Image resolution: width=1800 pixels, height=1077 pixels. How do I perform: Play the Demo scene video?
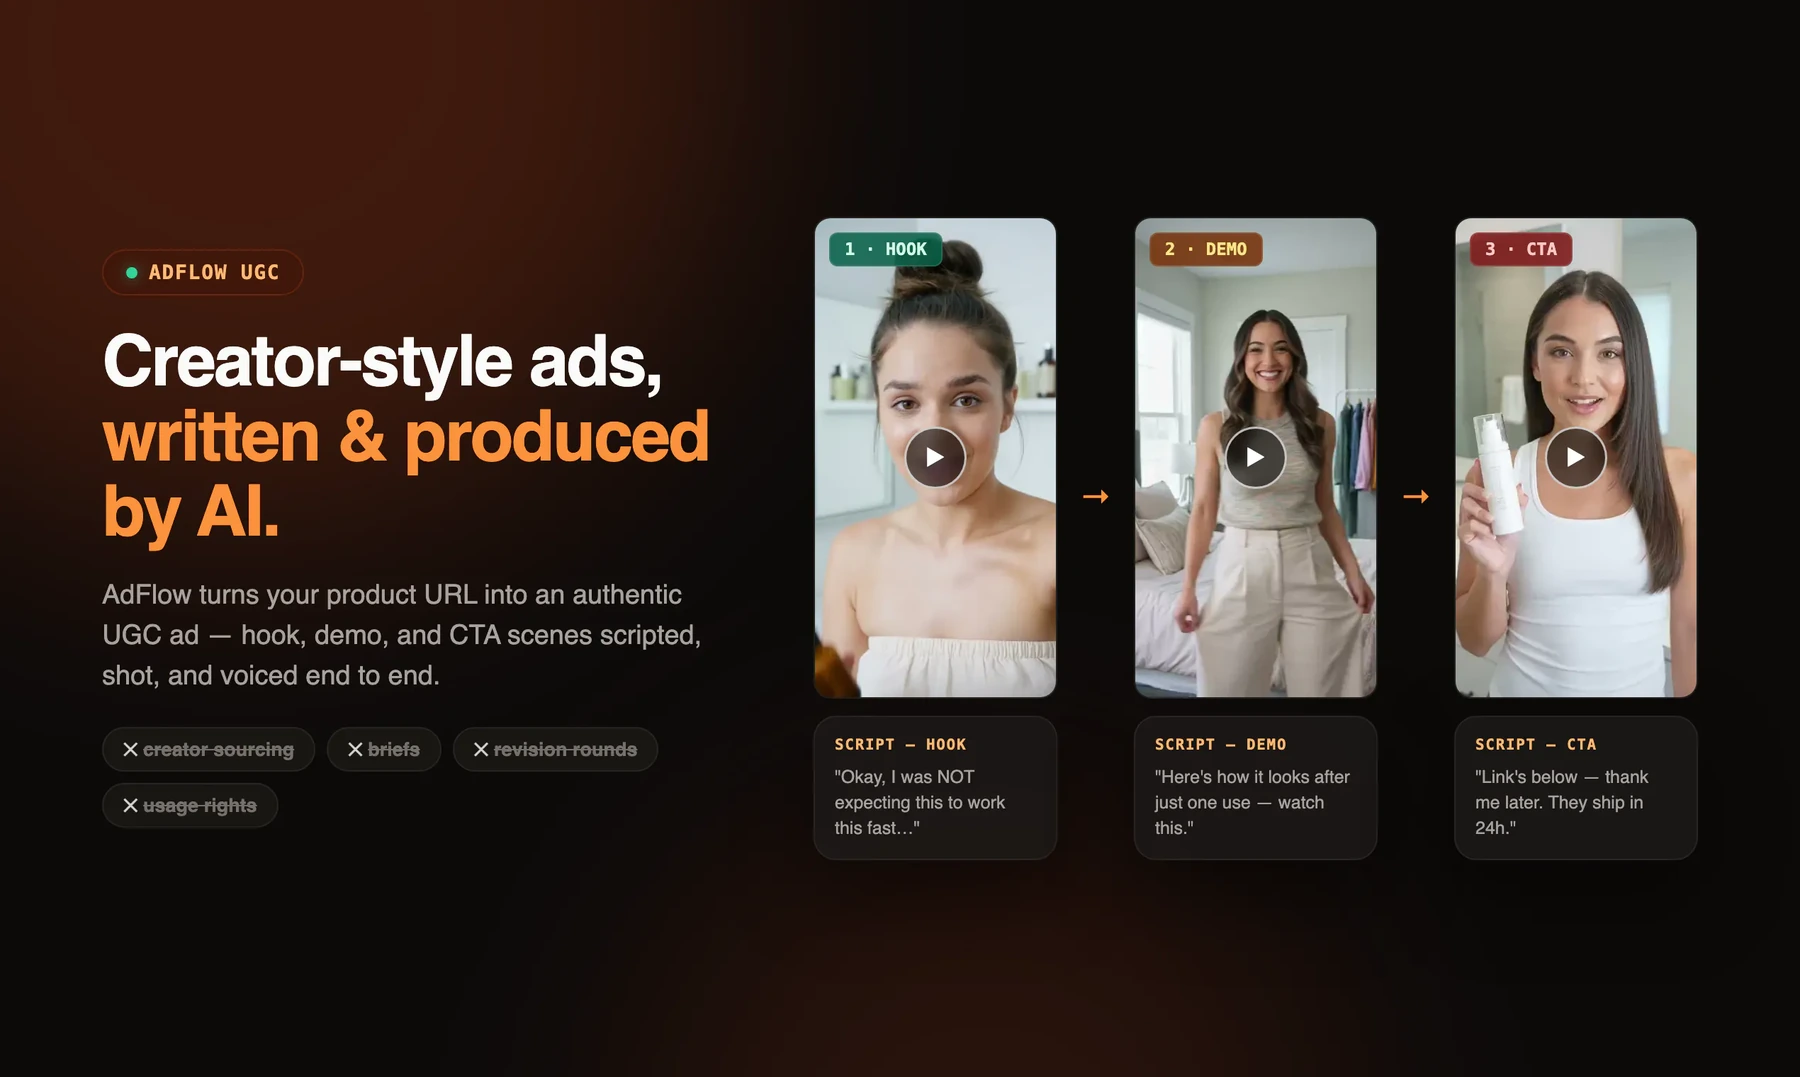click(1255, 457)
